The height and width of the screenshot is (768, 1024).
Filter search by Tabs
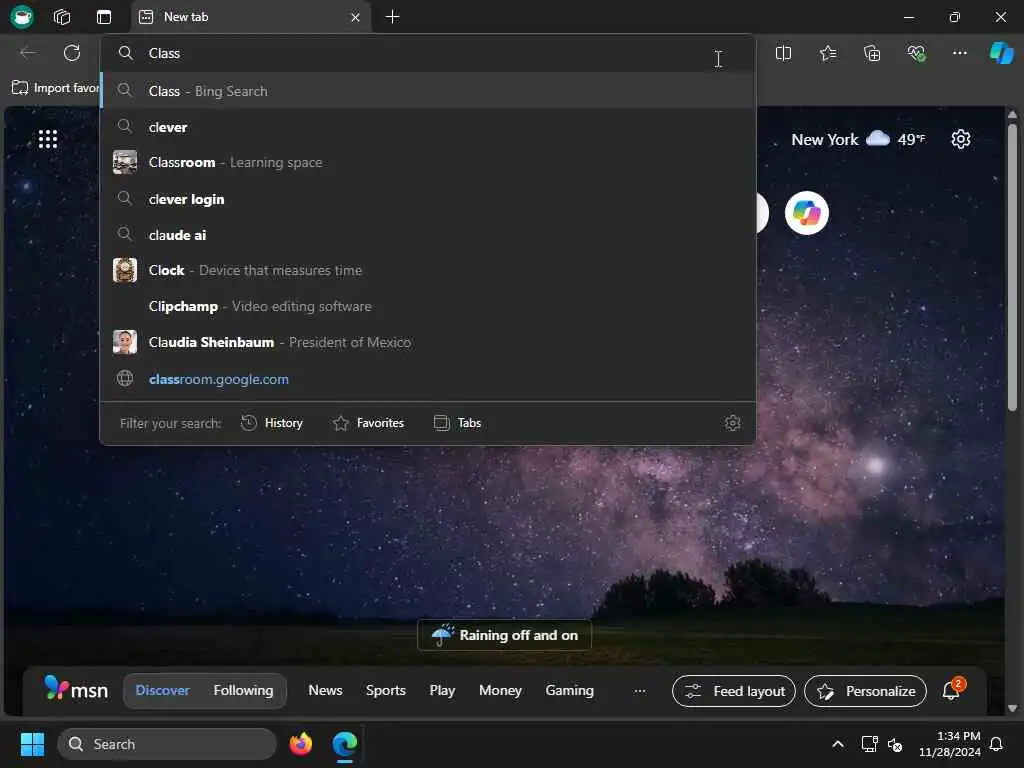[457, 423]
